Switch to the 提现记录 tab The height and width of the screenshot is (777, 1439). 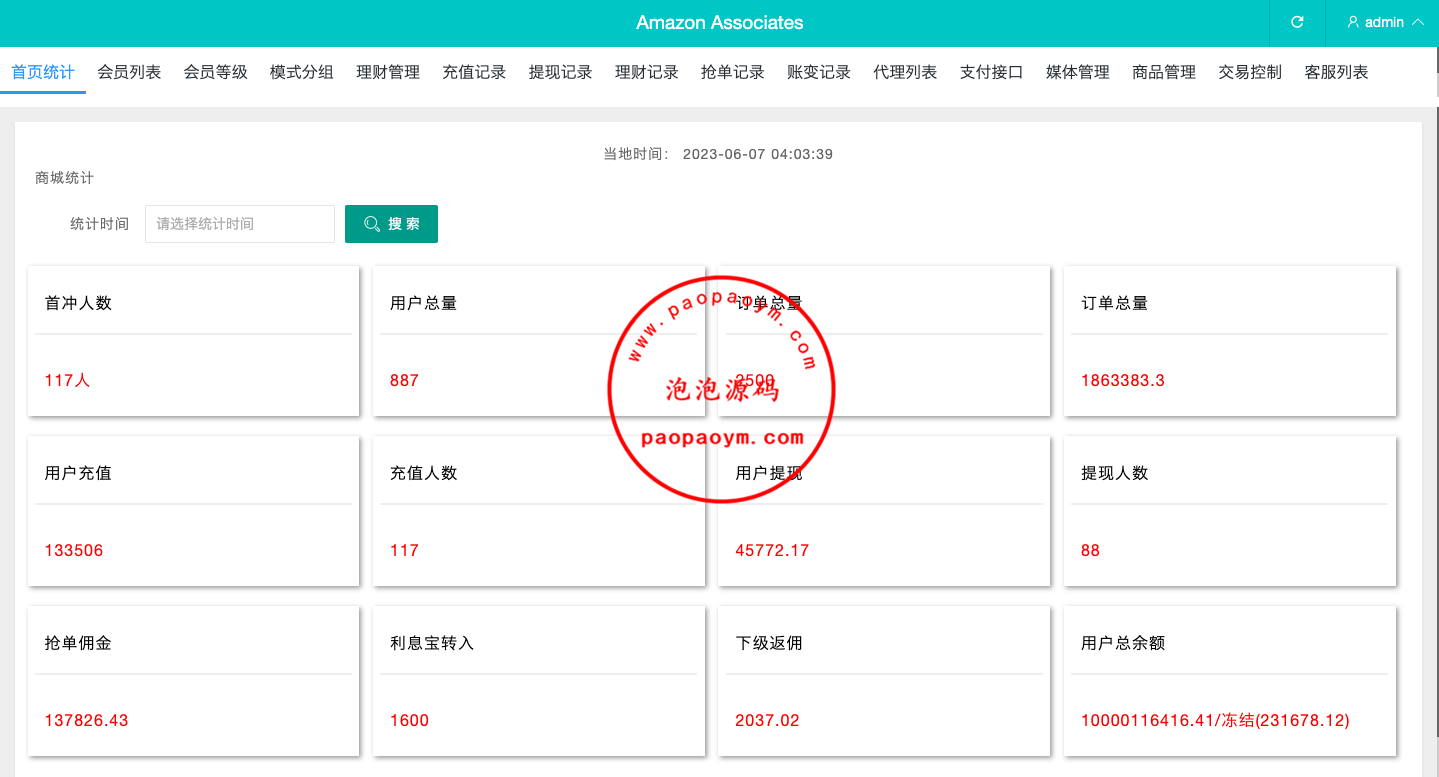click(560, 72)
